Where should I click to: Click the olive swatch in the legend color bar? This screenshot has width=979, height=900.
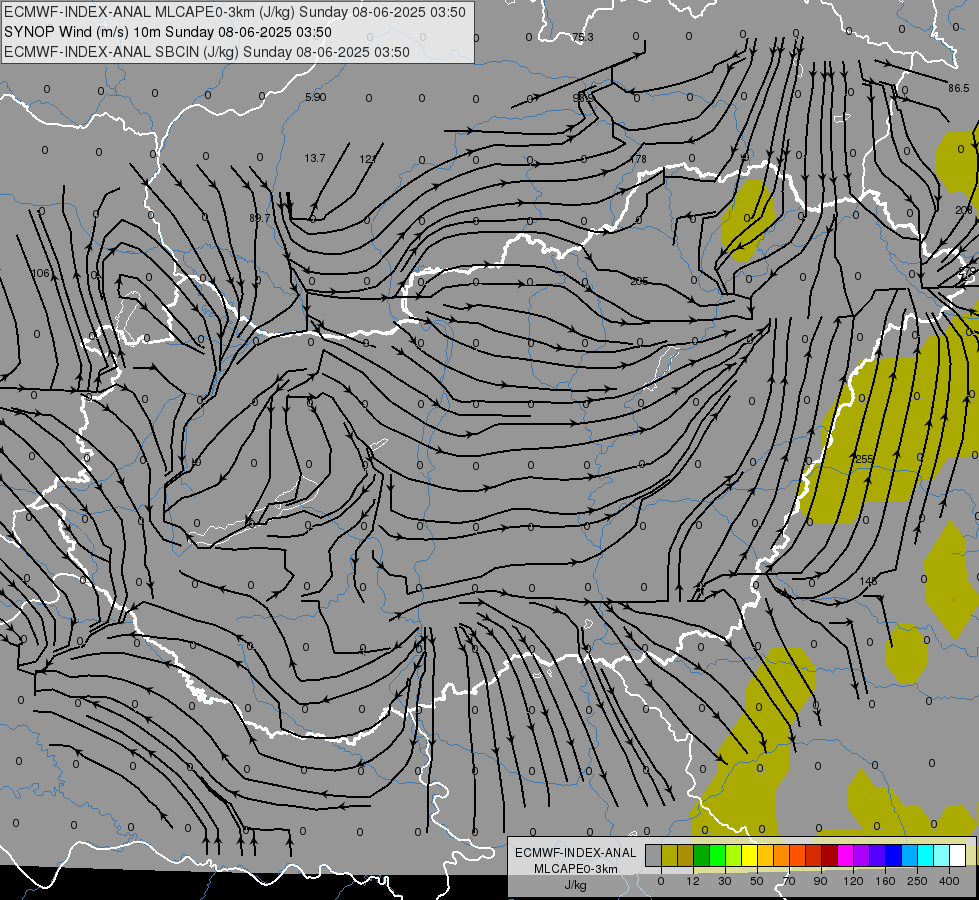(669, 855)
